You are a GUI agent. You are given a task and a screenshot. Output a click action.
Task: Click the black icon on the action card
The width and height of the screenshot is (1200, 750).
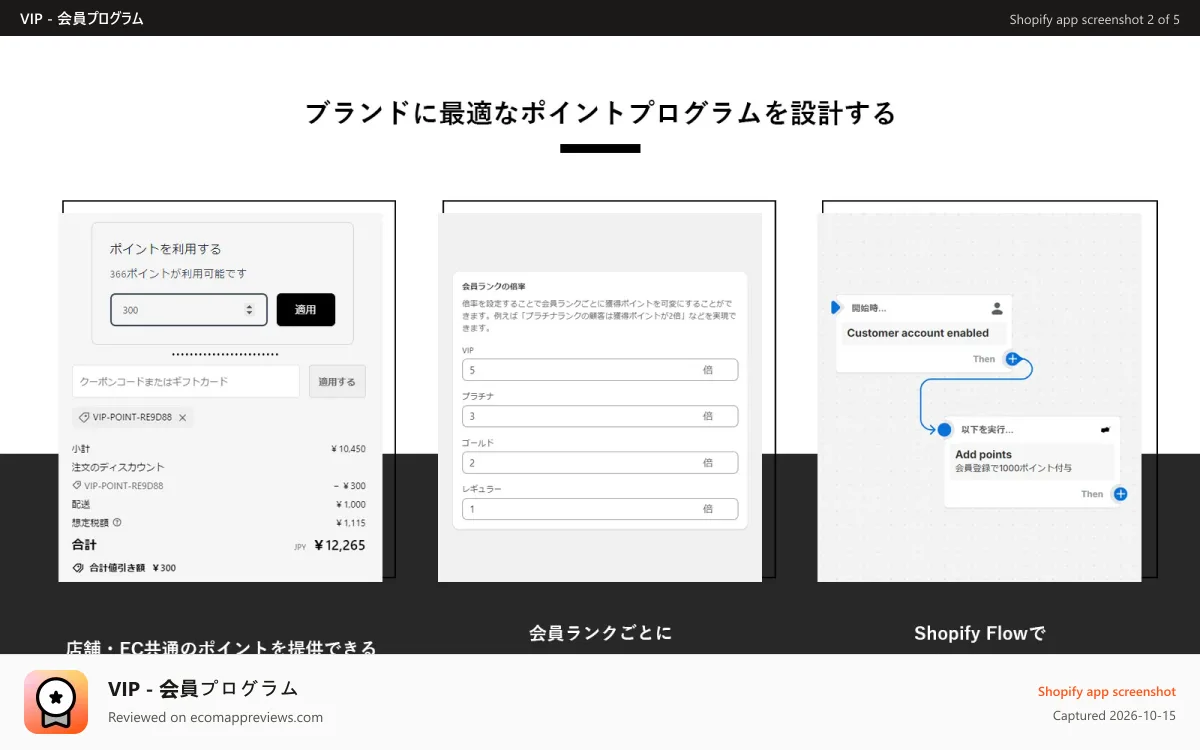[x=1105, y=429]
